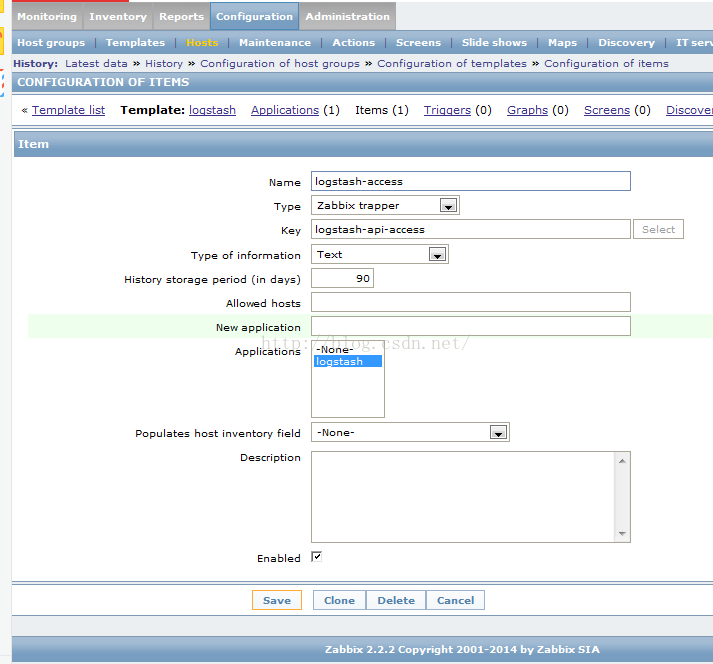This screenshot has height=664, width=713.
Task: Open Maintenance submenu
Action: click(275, 42)
